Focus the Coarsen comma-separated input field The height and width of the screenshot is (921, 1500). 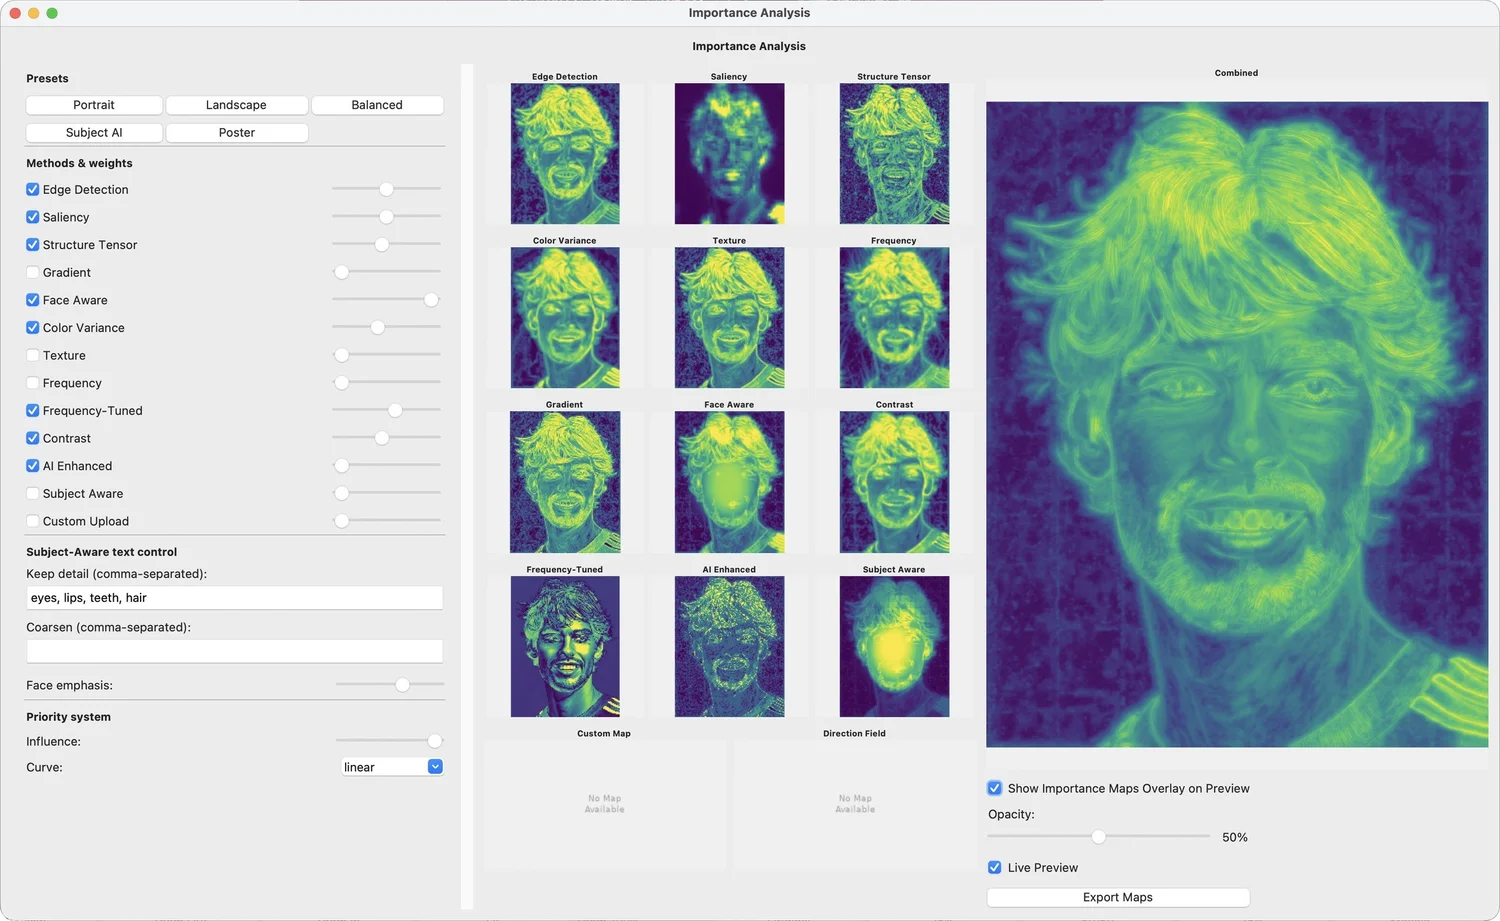point(235,651)
